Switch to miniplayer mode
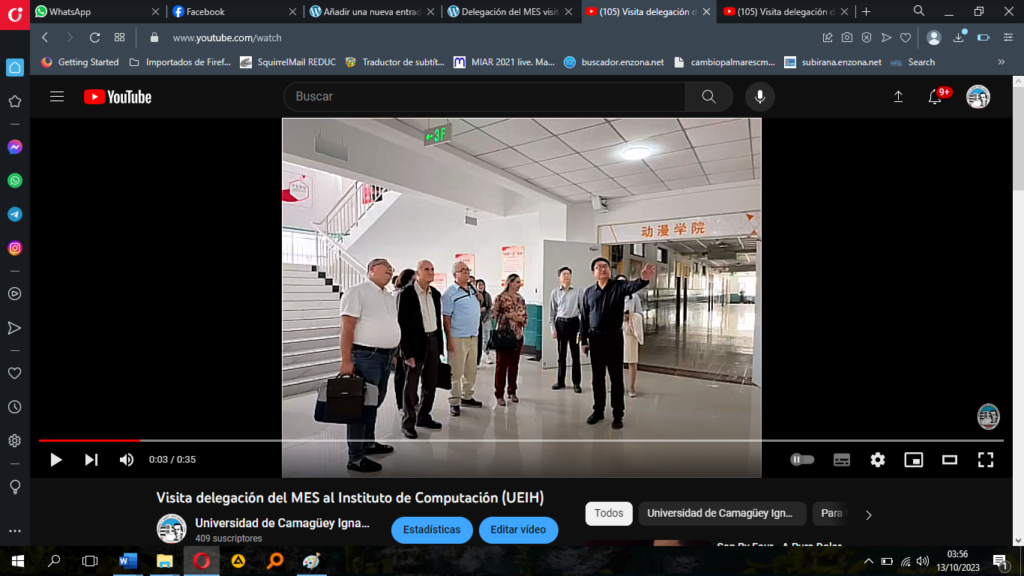This screenshot has height=576, width=1024. 913,460
